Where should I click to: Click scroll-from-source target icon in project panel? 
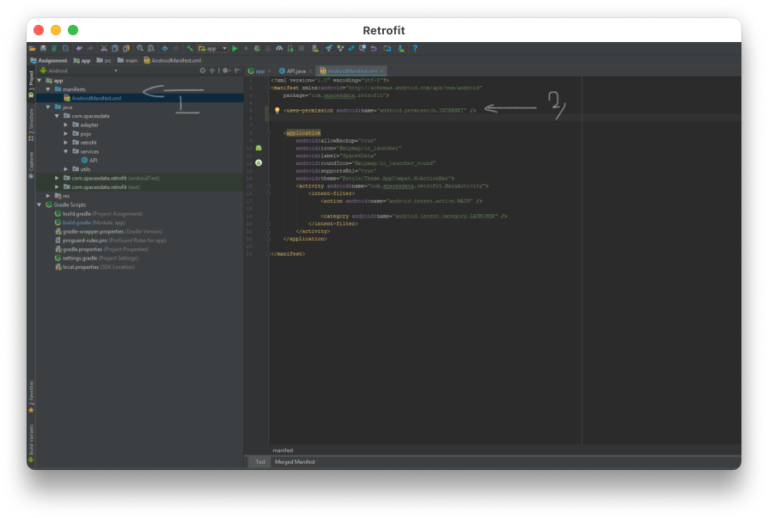(x=202, y=71)
